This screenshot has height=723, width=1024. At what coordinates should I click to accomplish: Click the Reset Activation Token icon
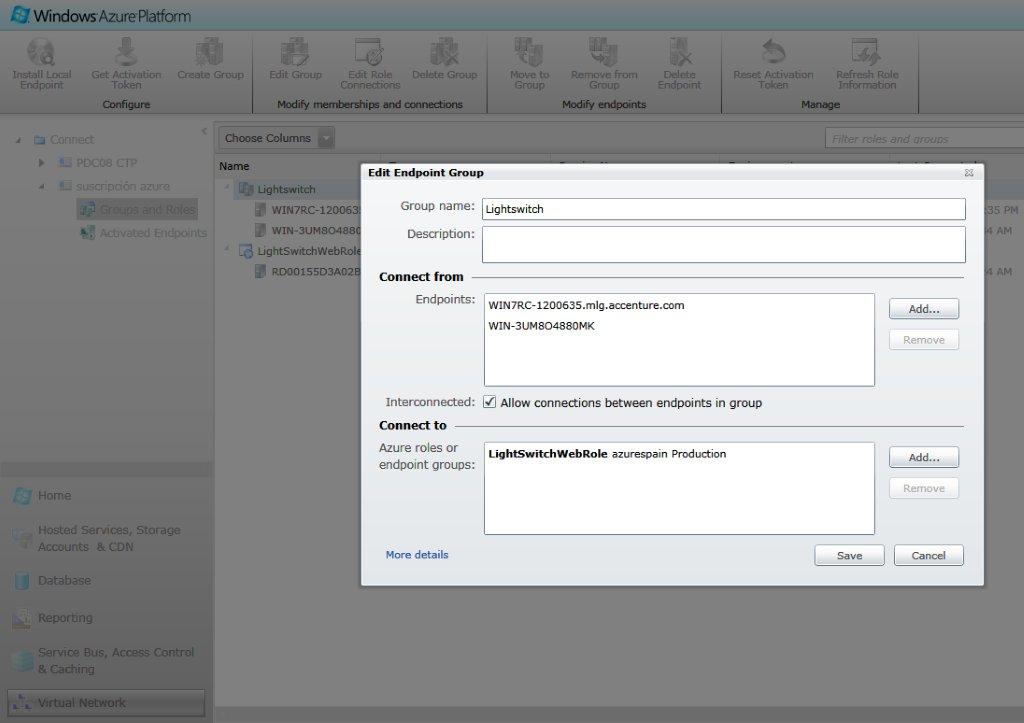(773, 52)
